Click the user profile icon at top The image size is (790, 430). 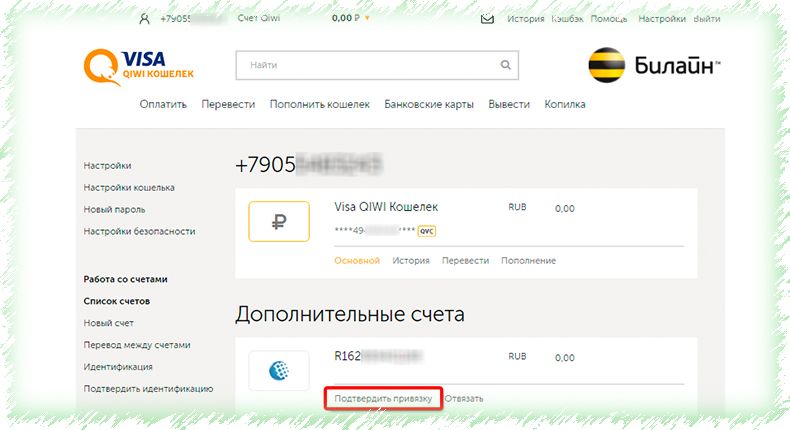tap(145, 19)
